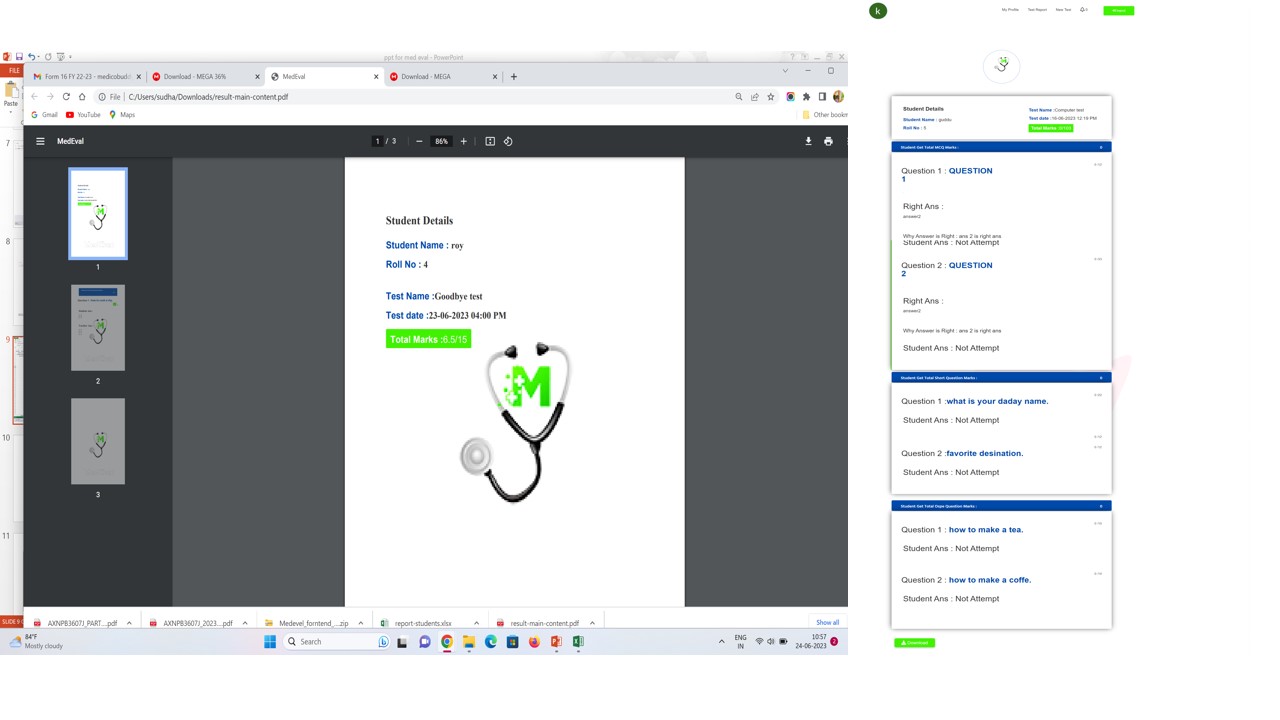Bookmark this page with the star icon
Viewport: 1280px width, 720px height.
(x=770, y=97)
